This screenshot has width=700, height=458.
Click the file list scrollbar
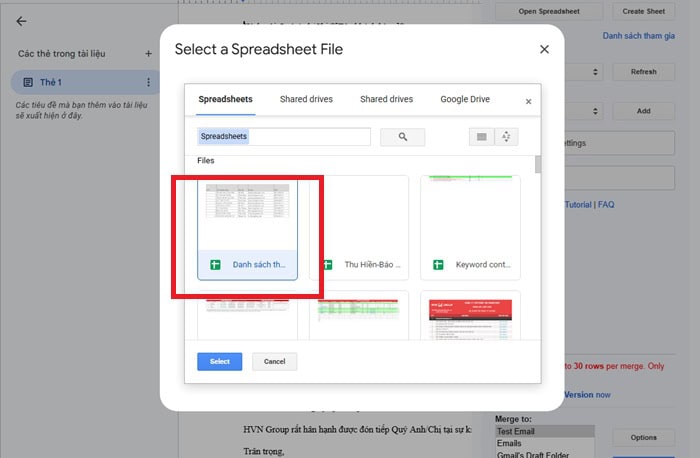pyautogui.click(x=538, y=164)
